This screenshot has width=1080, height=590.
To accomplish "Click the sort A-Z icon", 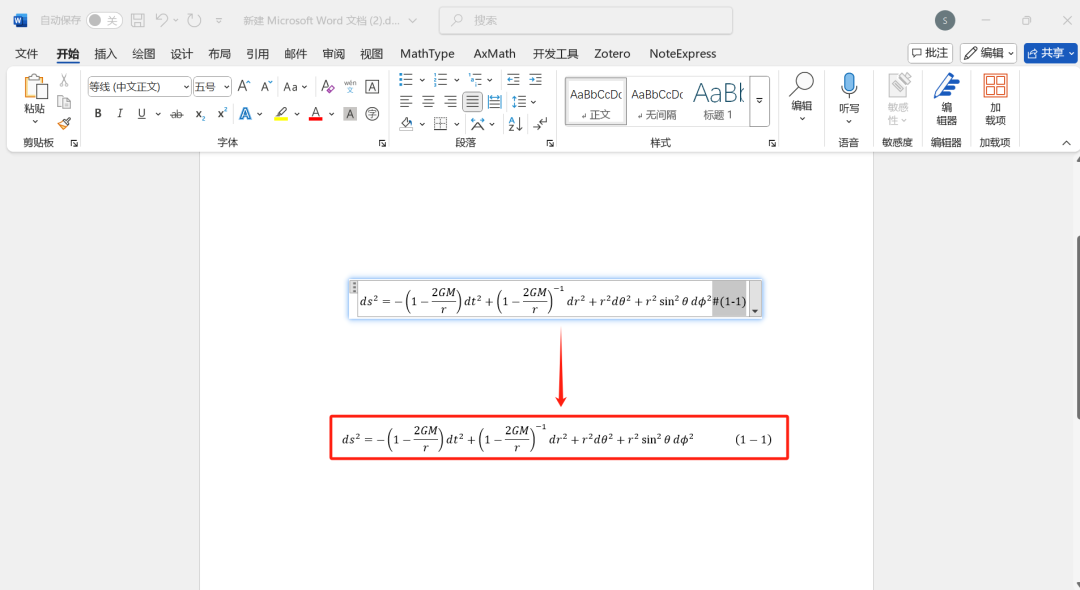I will tap(516, 124).
